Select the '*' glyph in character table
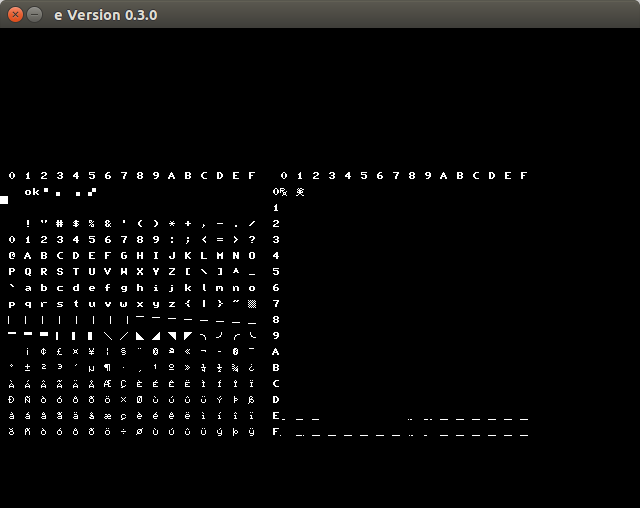Viewport: 640px width, 508px height. click(172, 224)
